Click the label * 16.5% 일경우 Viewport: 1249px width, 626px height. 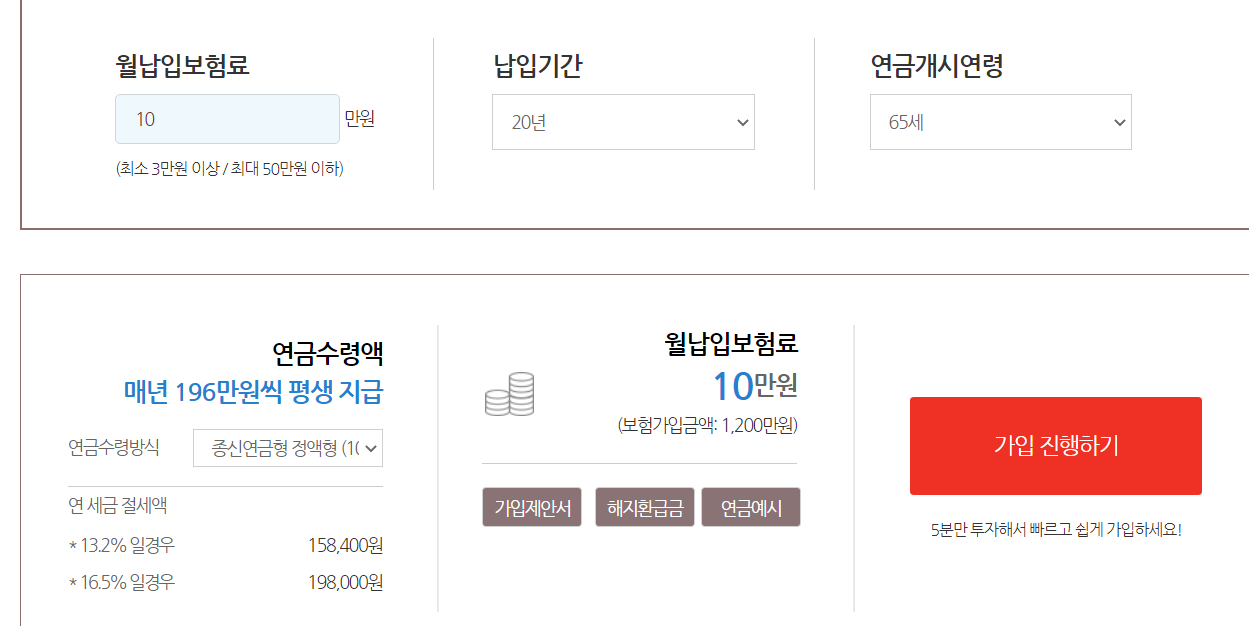[121, 582]
